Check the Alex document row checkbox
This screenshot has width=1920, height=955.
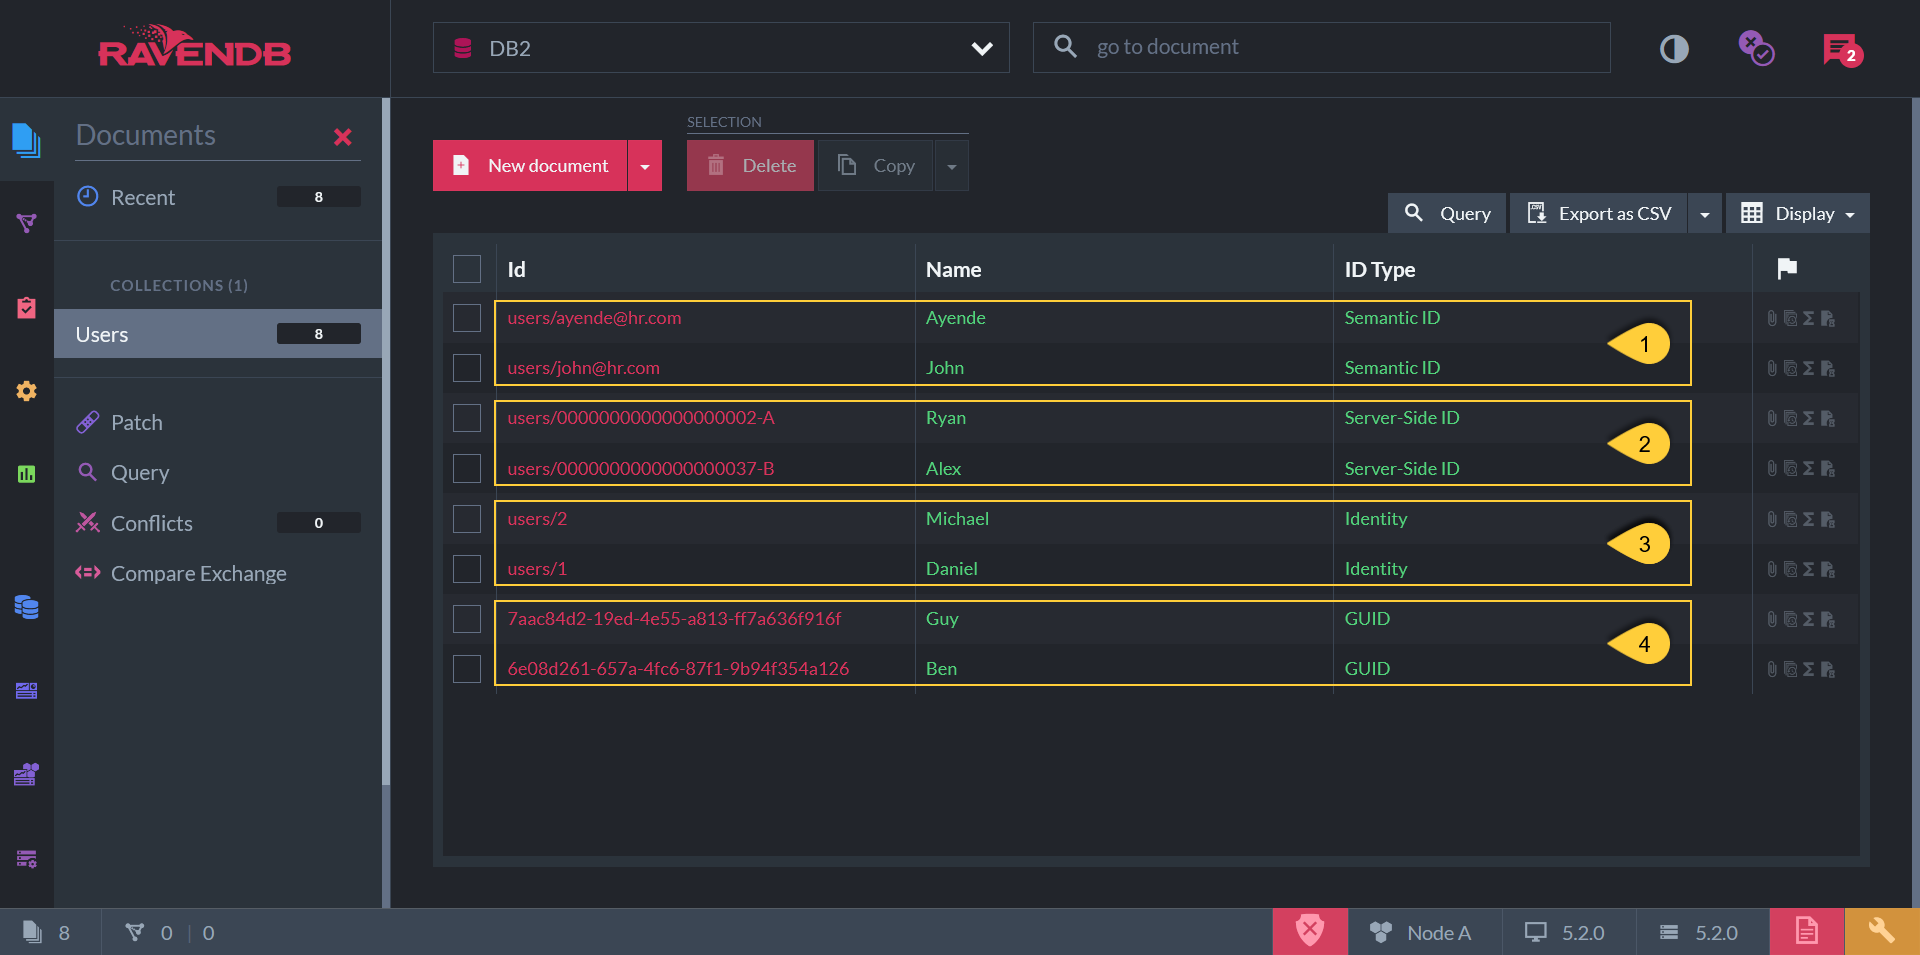pyautogui.click(x=467, y=468)
